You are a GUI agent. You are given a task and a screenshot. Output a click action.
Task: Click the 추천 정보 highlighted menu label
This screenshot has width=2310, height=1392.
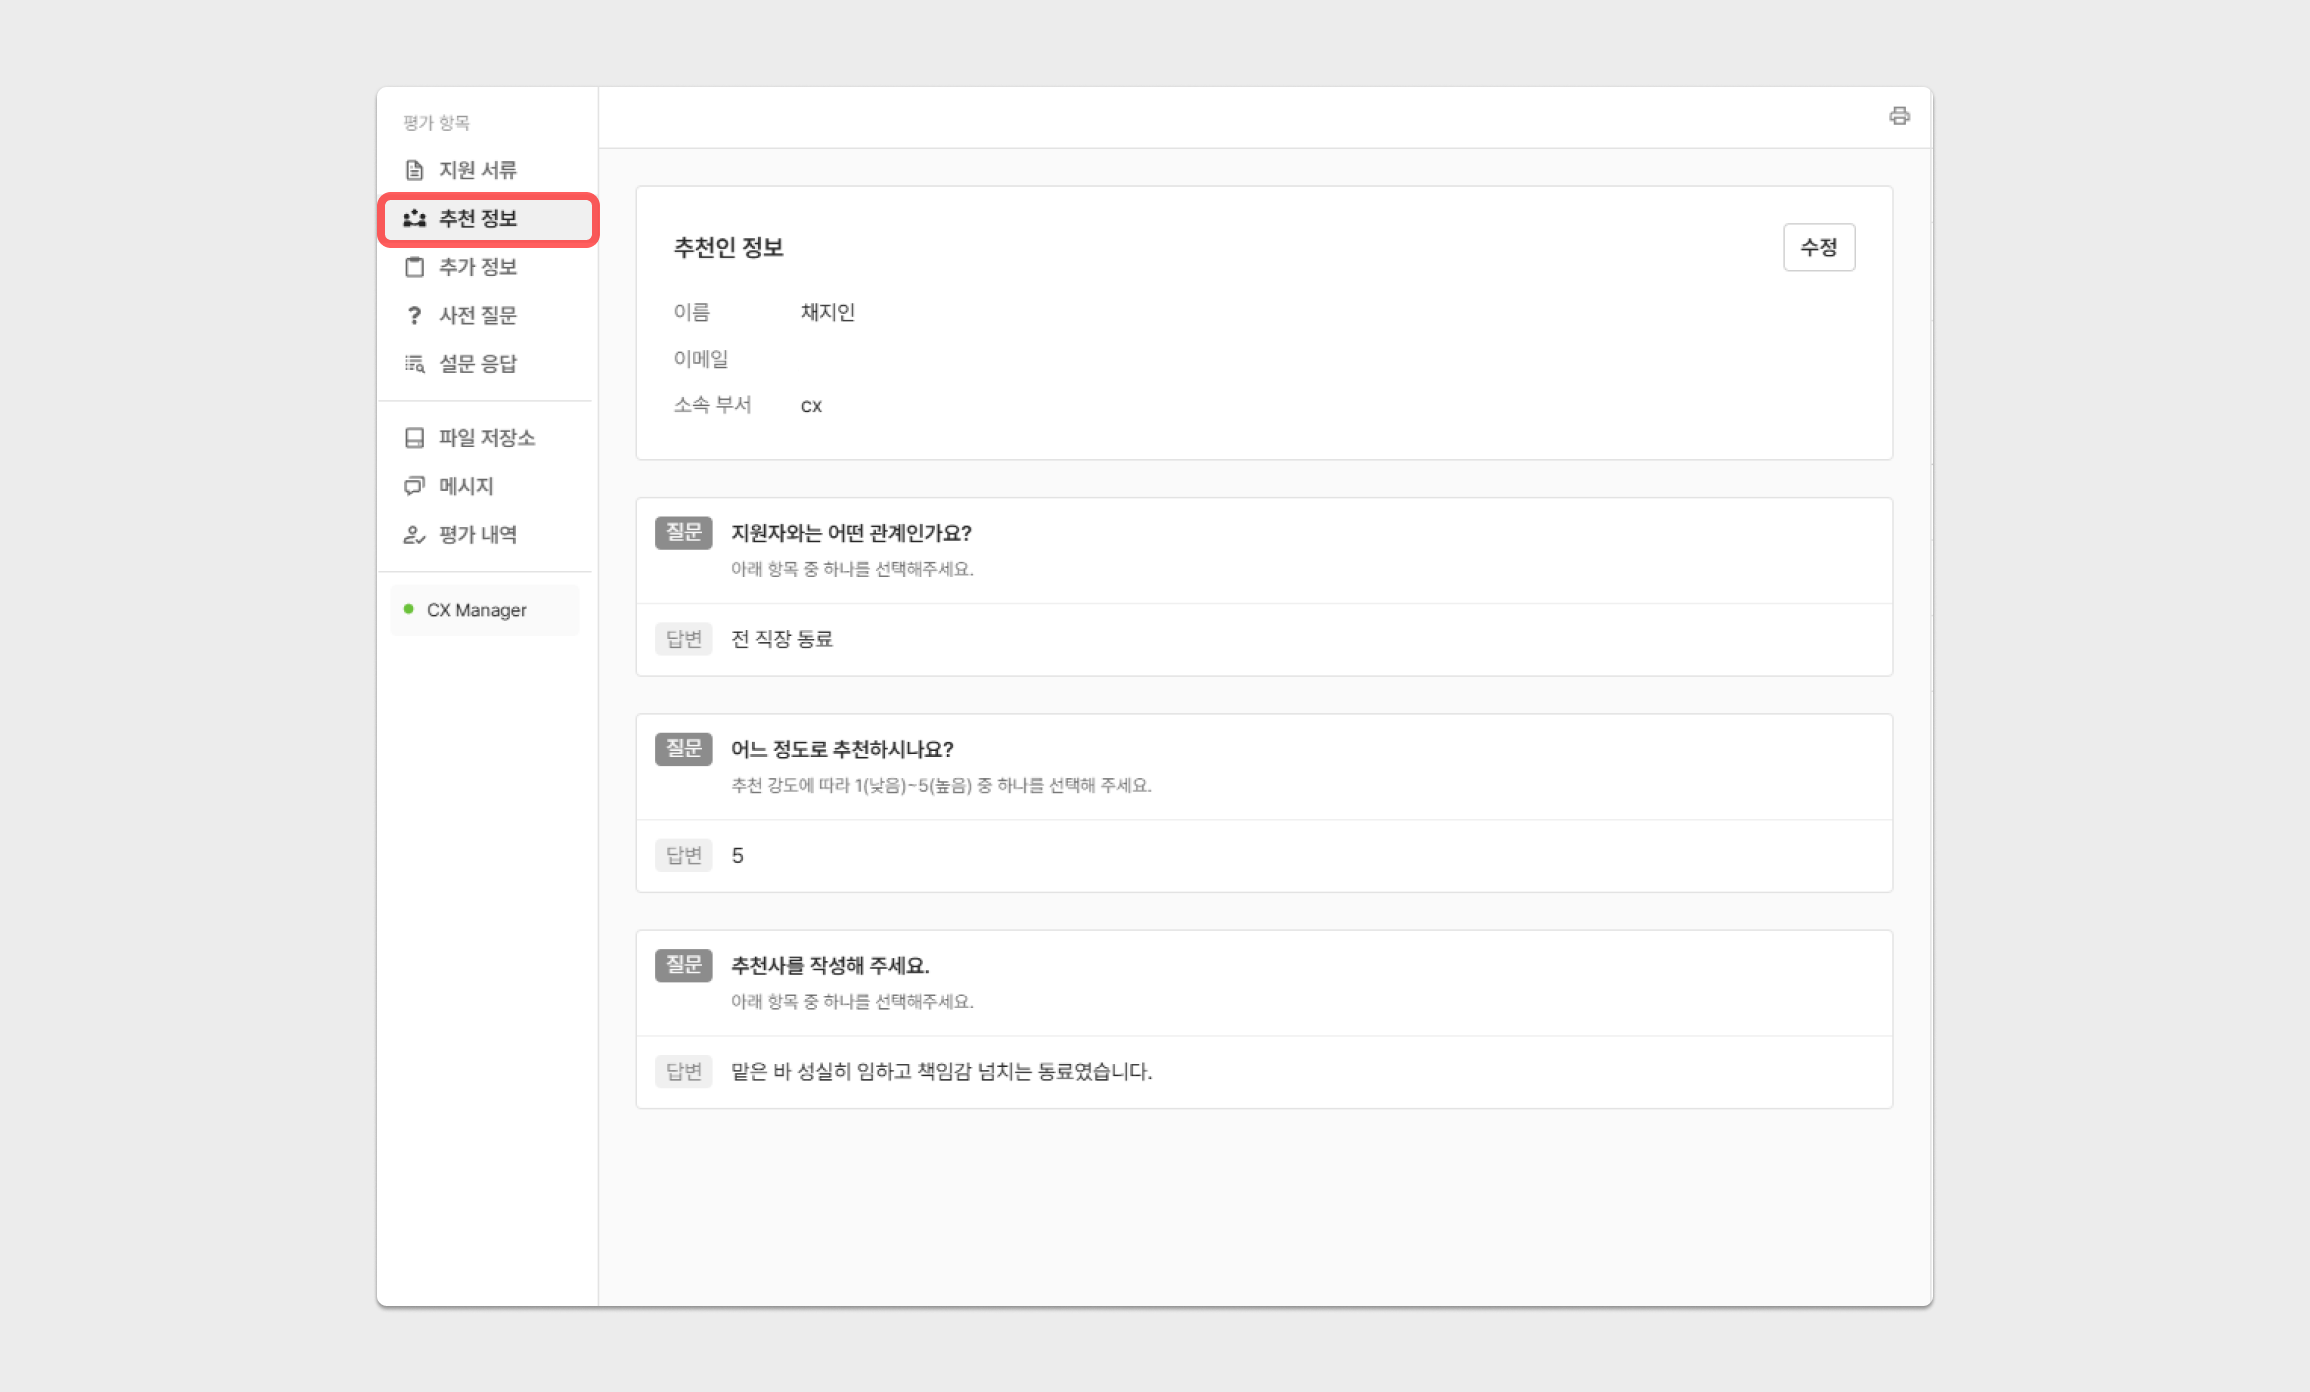pos(478,218)
